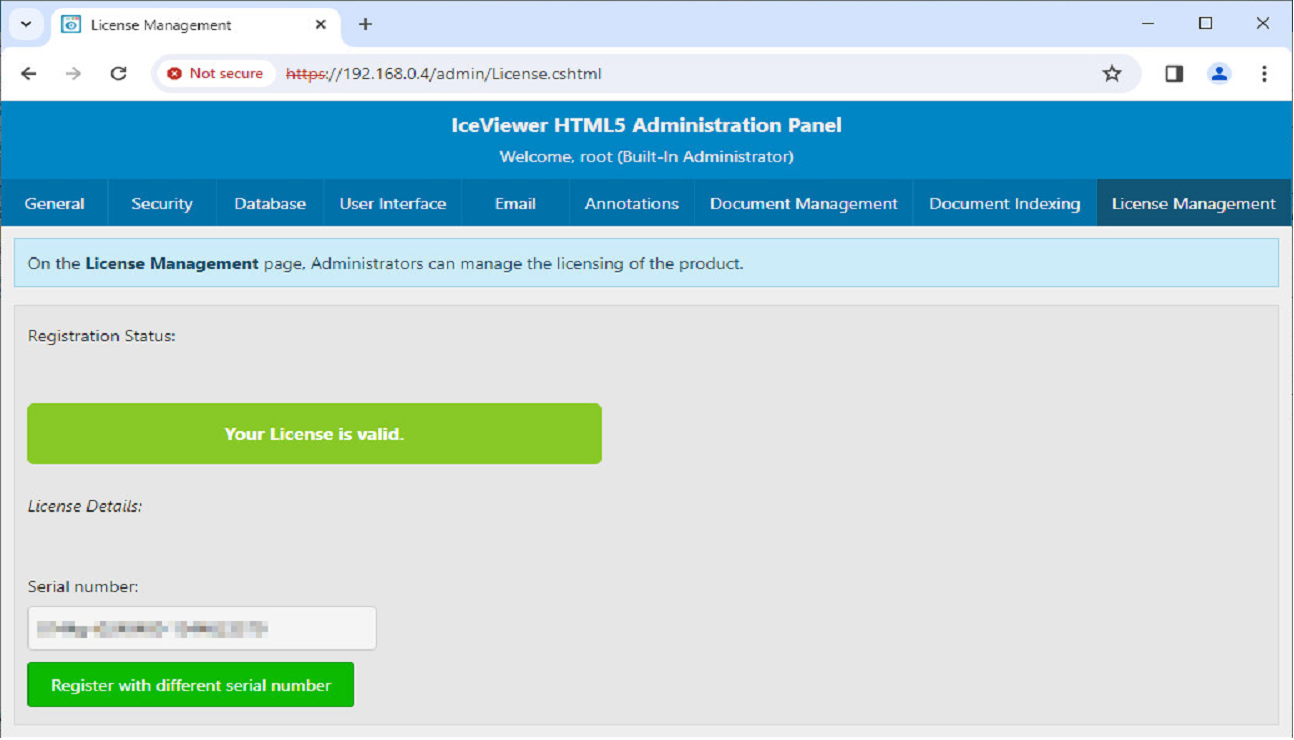The height and width of the screenshot is (740, 1294).
Task: Click the browser forward arrow
Action: click(73, 73)
